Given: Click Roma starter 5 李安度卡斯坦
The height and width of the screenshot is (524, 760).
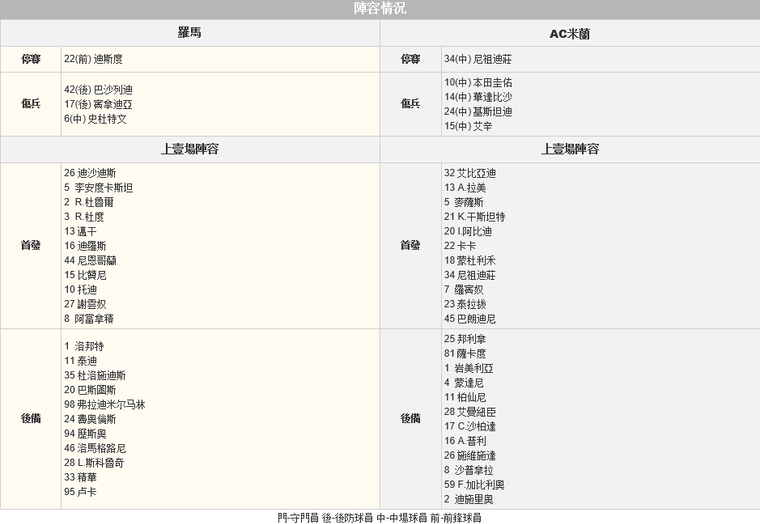Looking at the screenshot, I should (x=98, y=188).
